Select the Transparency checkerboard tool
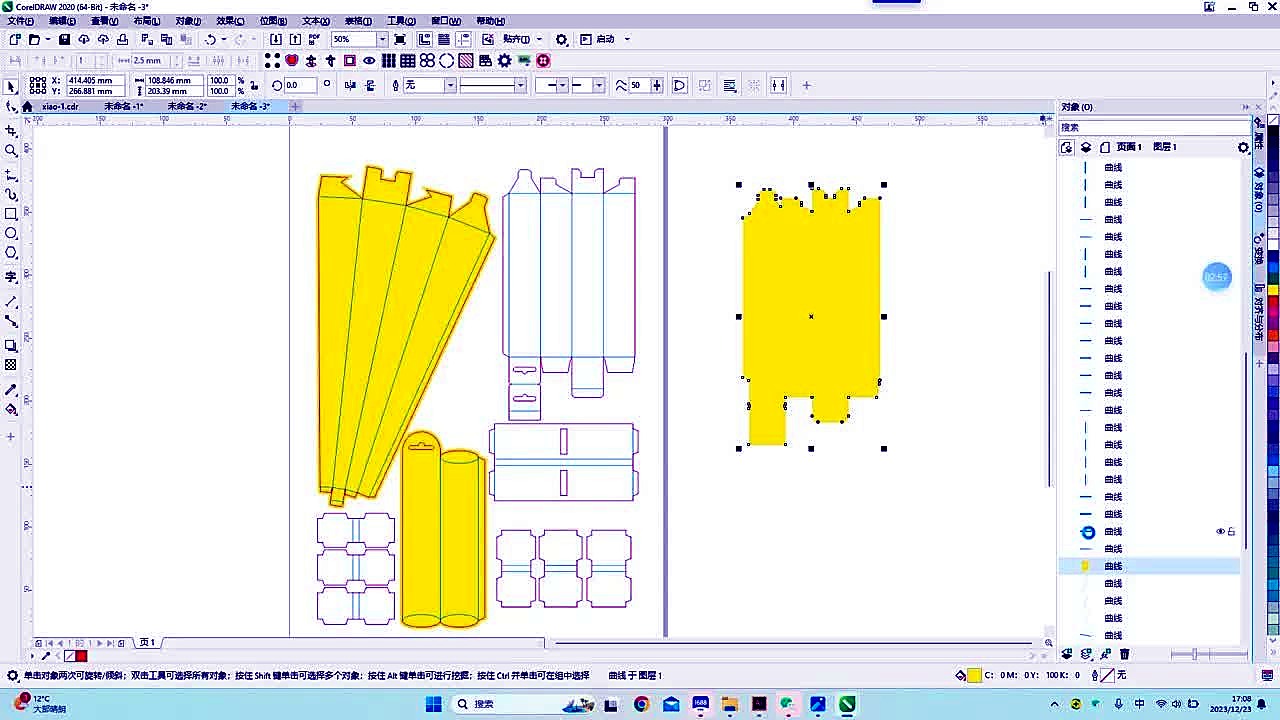Screen dimensions: 1280x720 point(11,365)
